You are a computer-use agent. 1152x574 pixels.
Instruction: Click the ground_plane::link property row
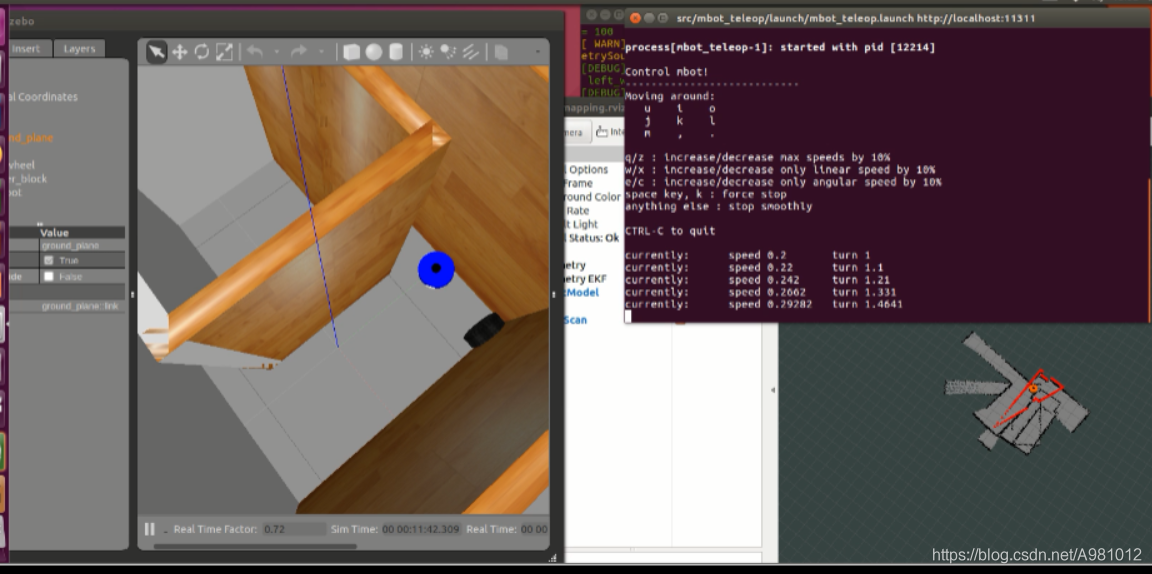[x=66, y=306]
